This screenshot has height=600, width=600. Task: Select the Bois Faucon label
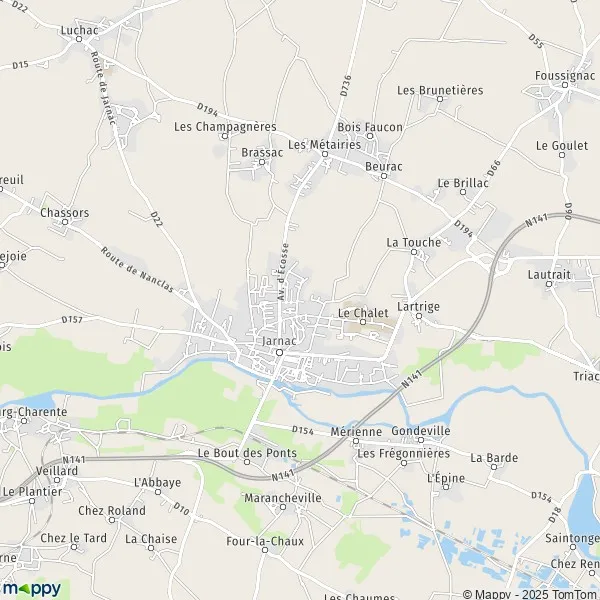tap(370, 127)
